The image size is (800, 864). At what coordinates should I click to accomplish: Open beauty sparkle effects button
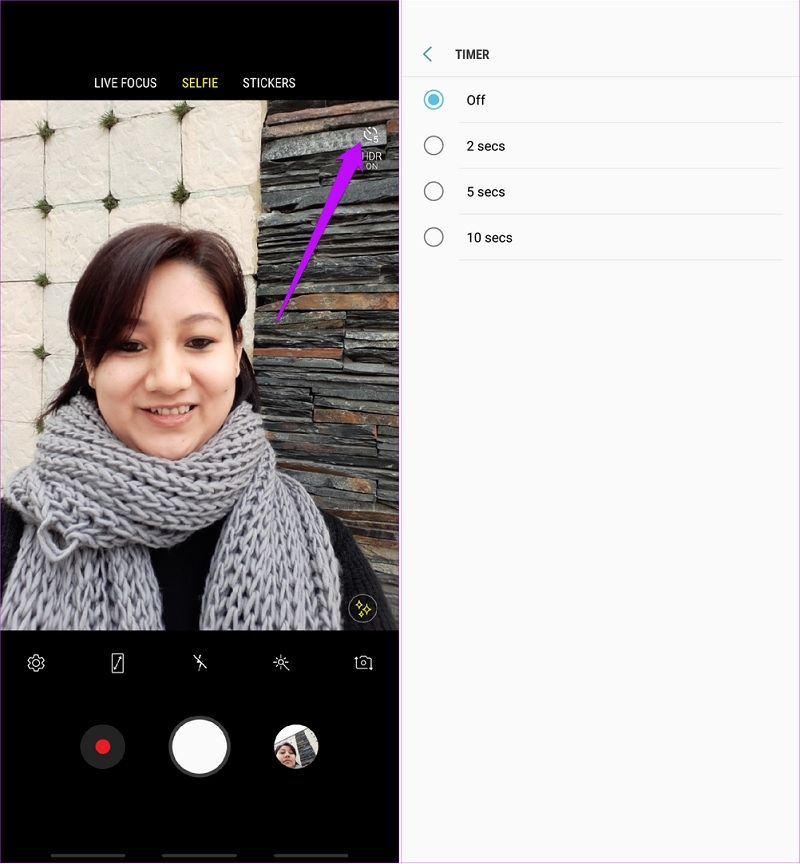pyautogui.click(x=363, y=609)
